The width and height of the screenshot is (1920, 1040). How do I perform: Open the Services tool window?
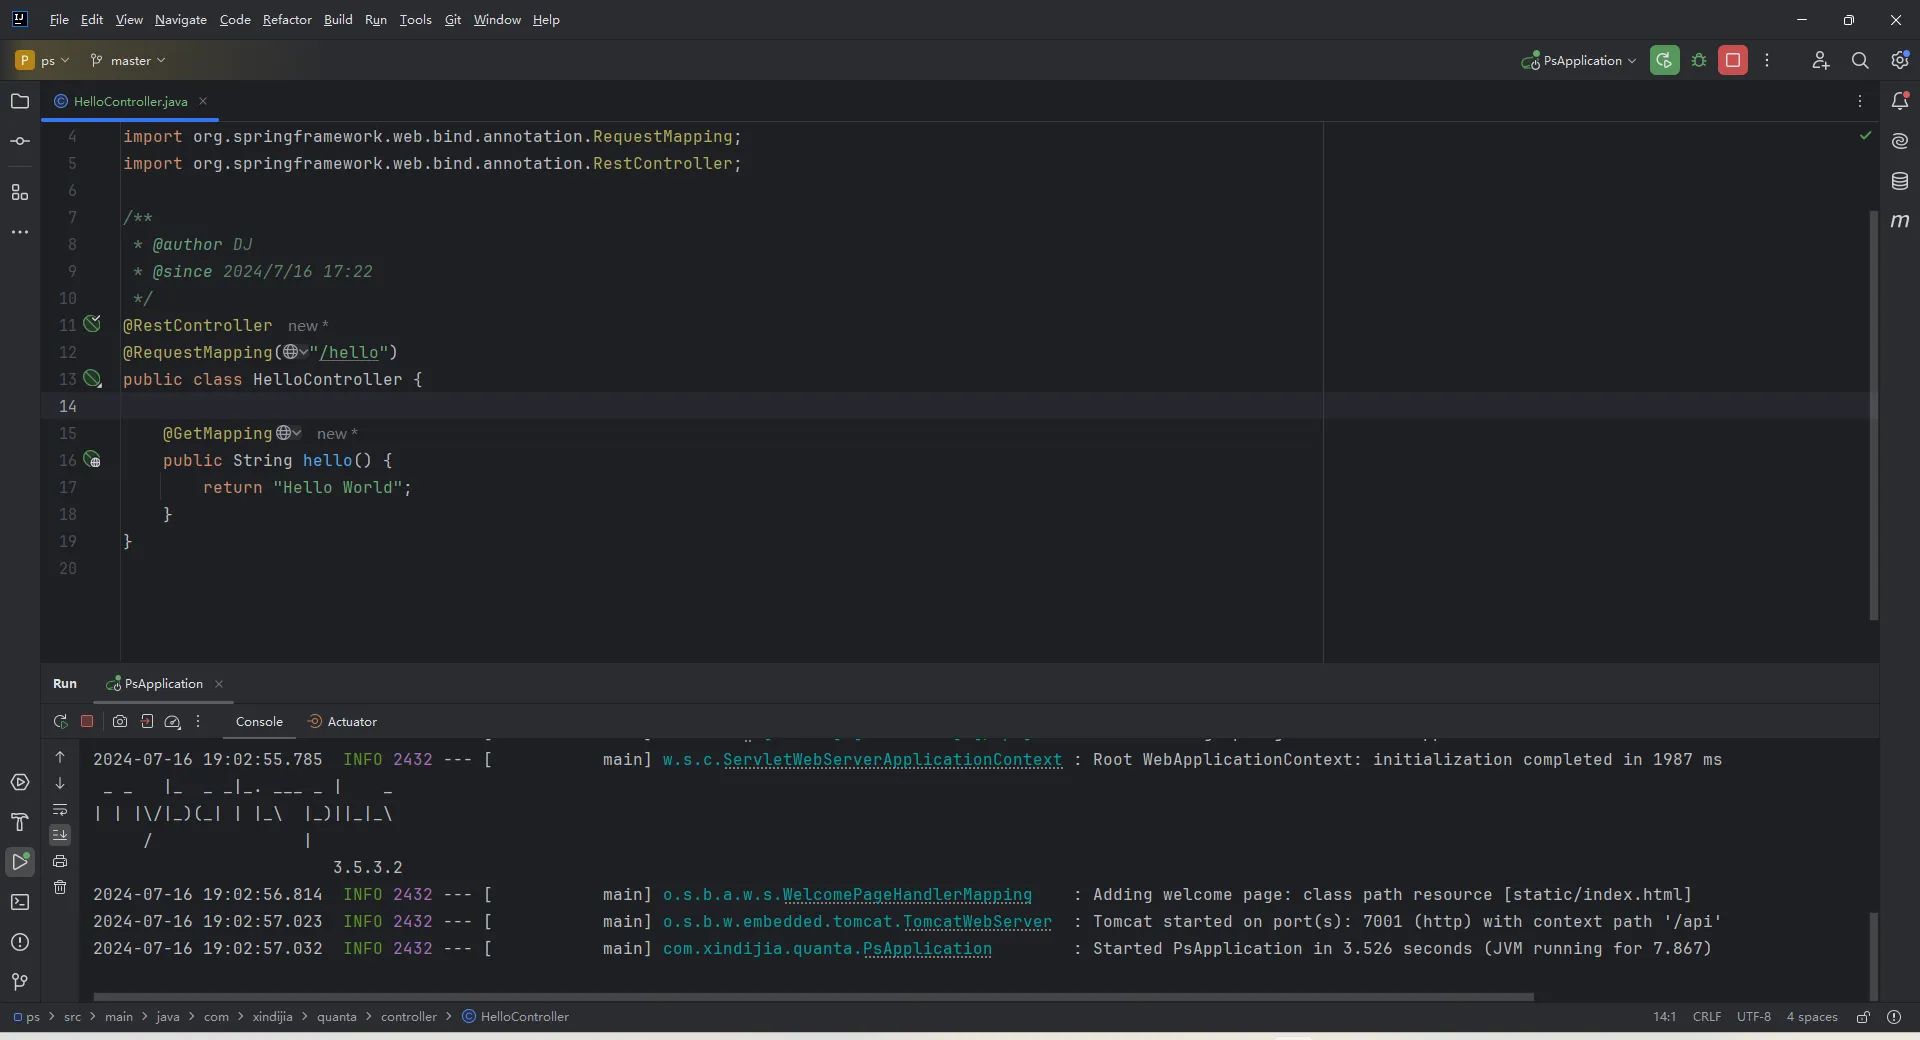(x=20, y=782)
